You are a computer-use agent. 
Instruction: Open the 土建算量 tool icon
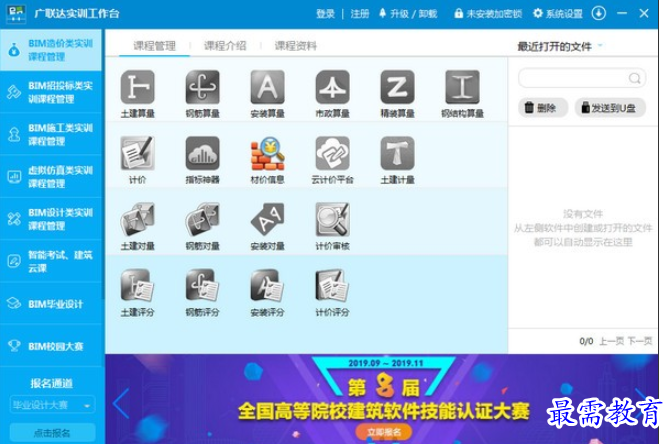[x=137, y=87]
